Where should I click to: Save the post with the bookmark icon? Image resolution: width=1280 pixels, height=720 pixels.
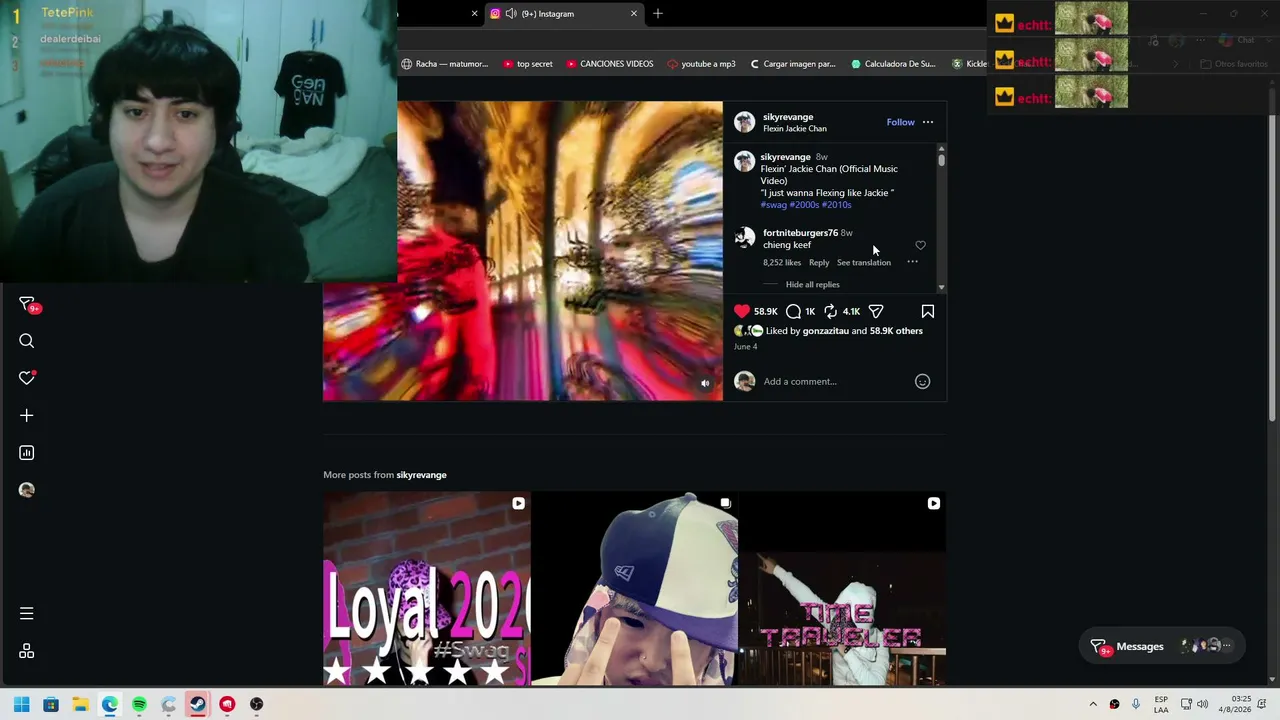[x=928, y=311]
